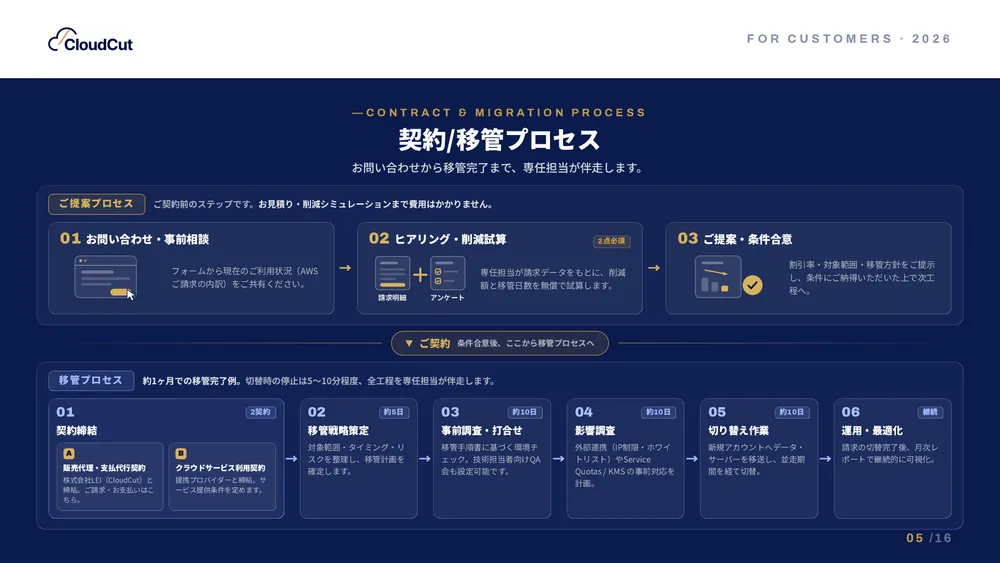Viewport: 1000px width, 563px height.
Task: Click the 影響調査 step title
Action: click(595, 431)
